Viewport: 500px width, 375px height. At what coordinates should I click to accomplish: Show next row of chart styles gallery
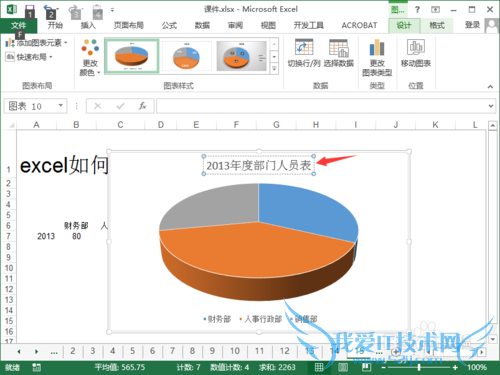(x=274, y=57)
